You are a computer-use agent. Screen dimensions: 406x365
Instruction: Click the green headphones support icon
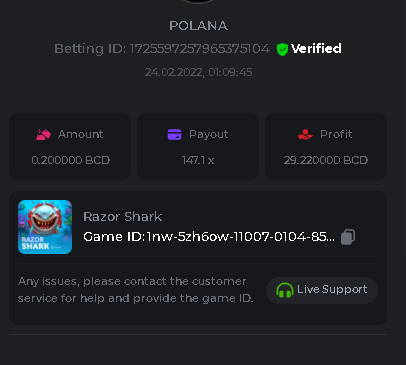(x=285, y=290)
